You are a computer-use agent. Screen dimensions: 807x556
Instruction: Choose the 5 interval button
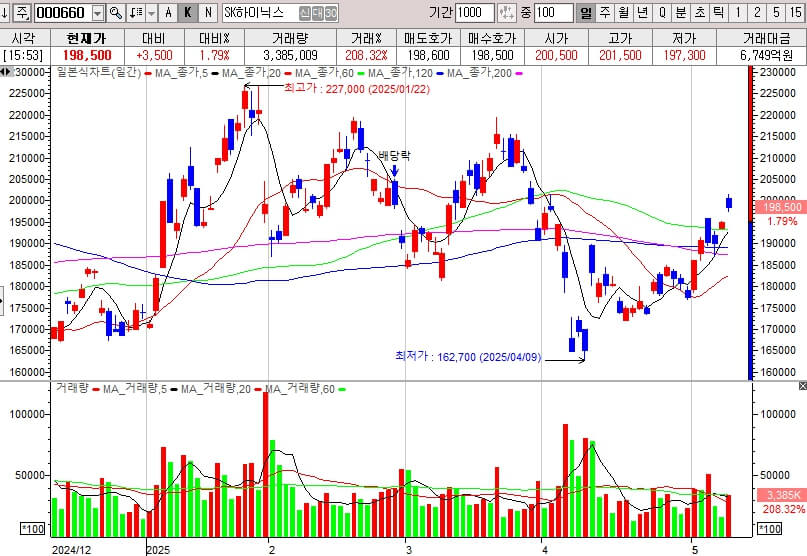pos(776,12)
